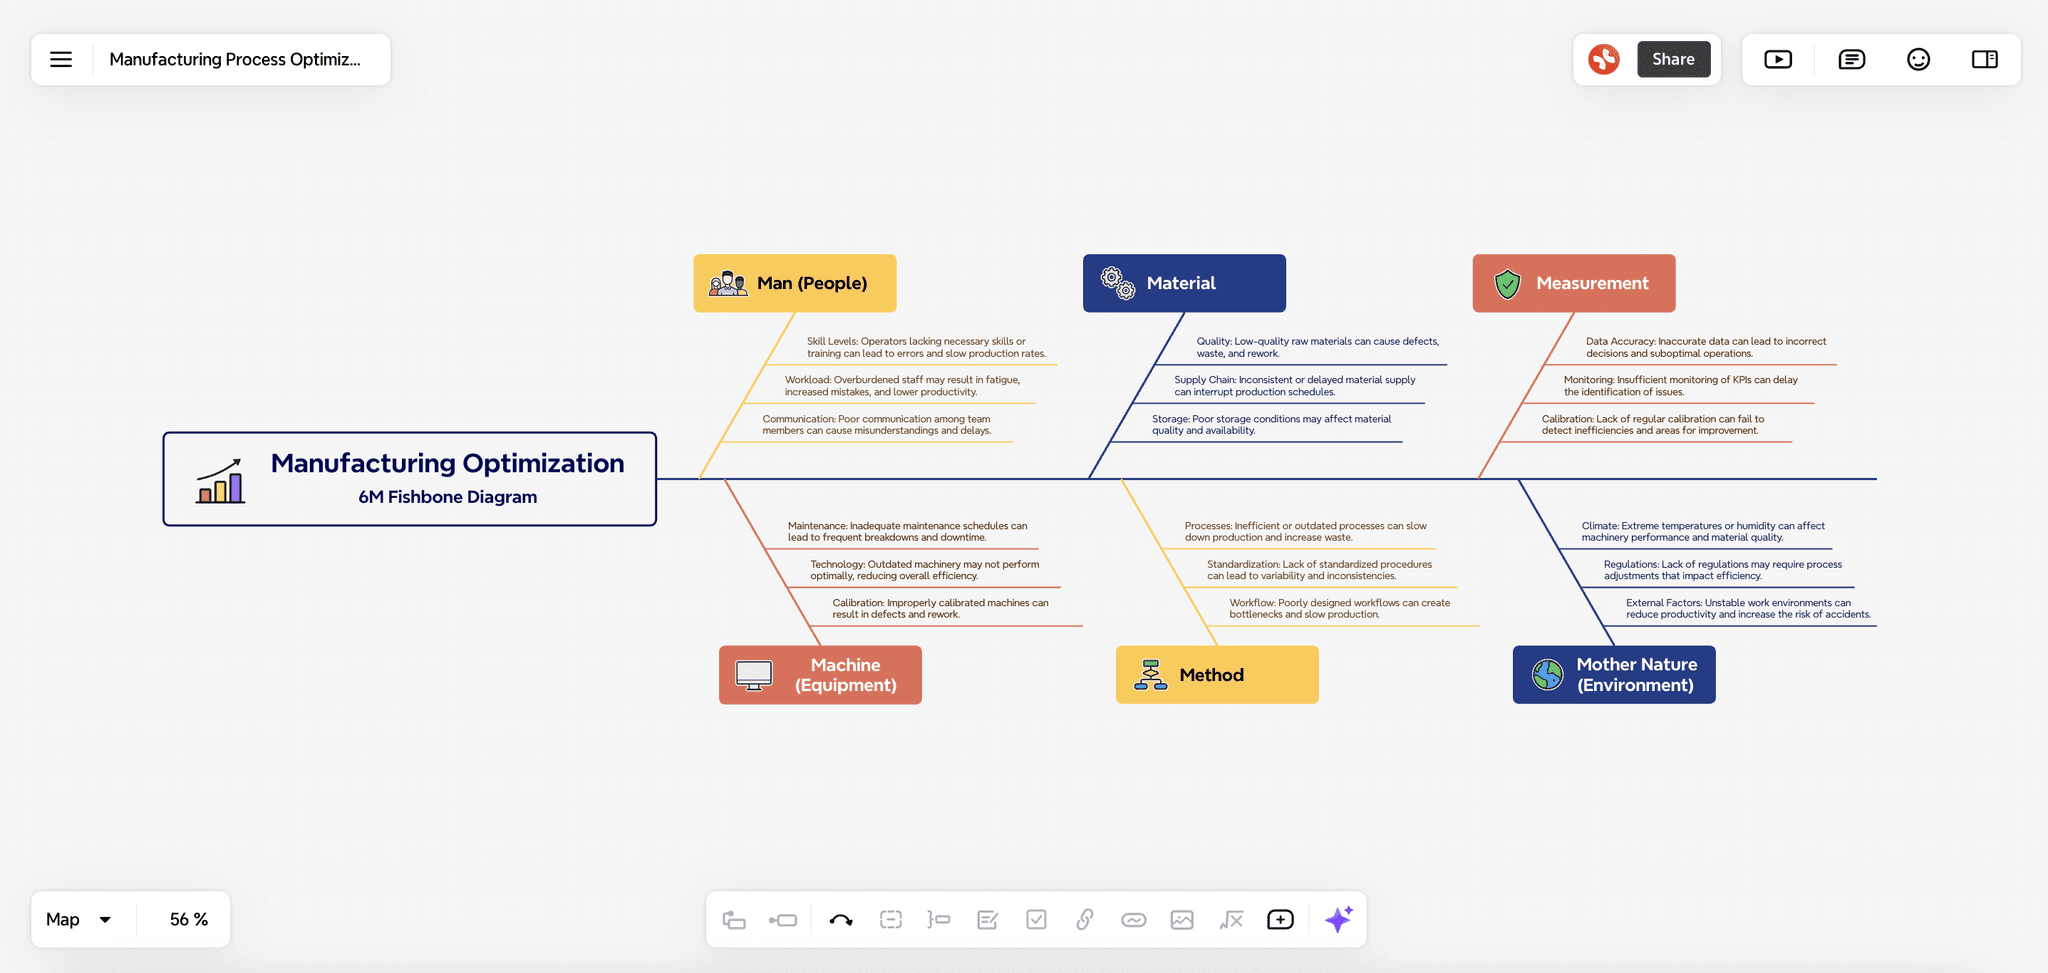The height and width of the screenshot is (973, 2048).
Task: Insert a hyperlink
Action: (x=1084, y=919)
